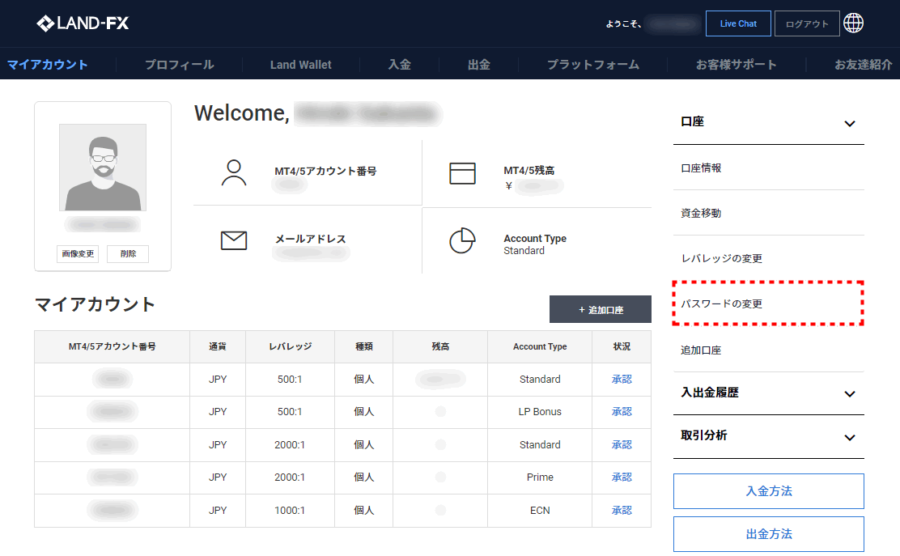Viewport: 900px width, 556px height.
Task: Click 個人 in the Prime row
Action: (364, 477)
